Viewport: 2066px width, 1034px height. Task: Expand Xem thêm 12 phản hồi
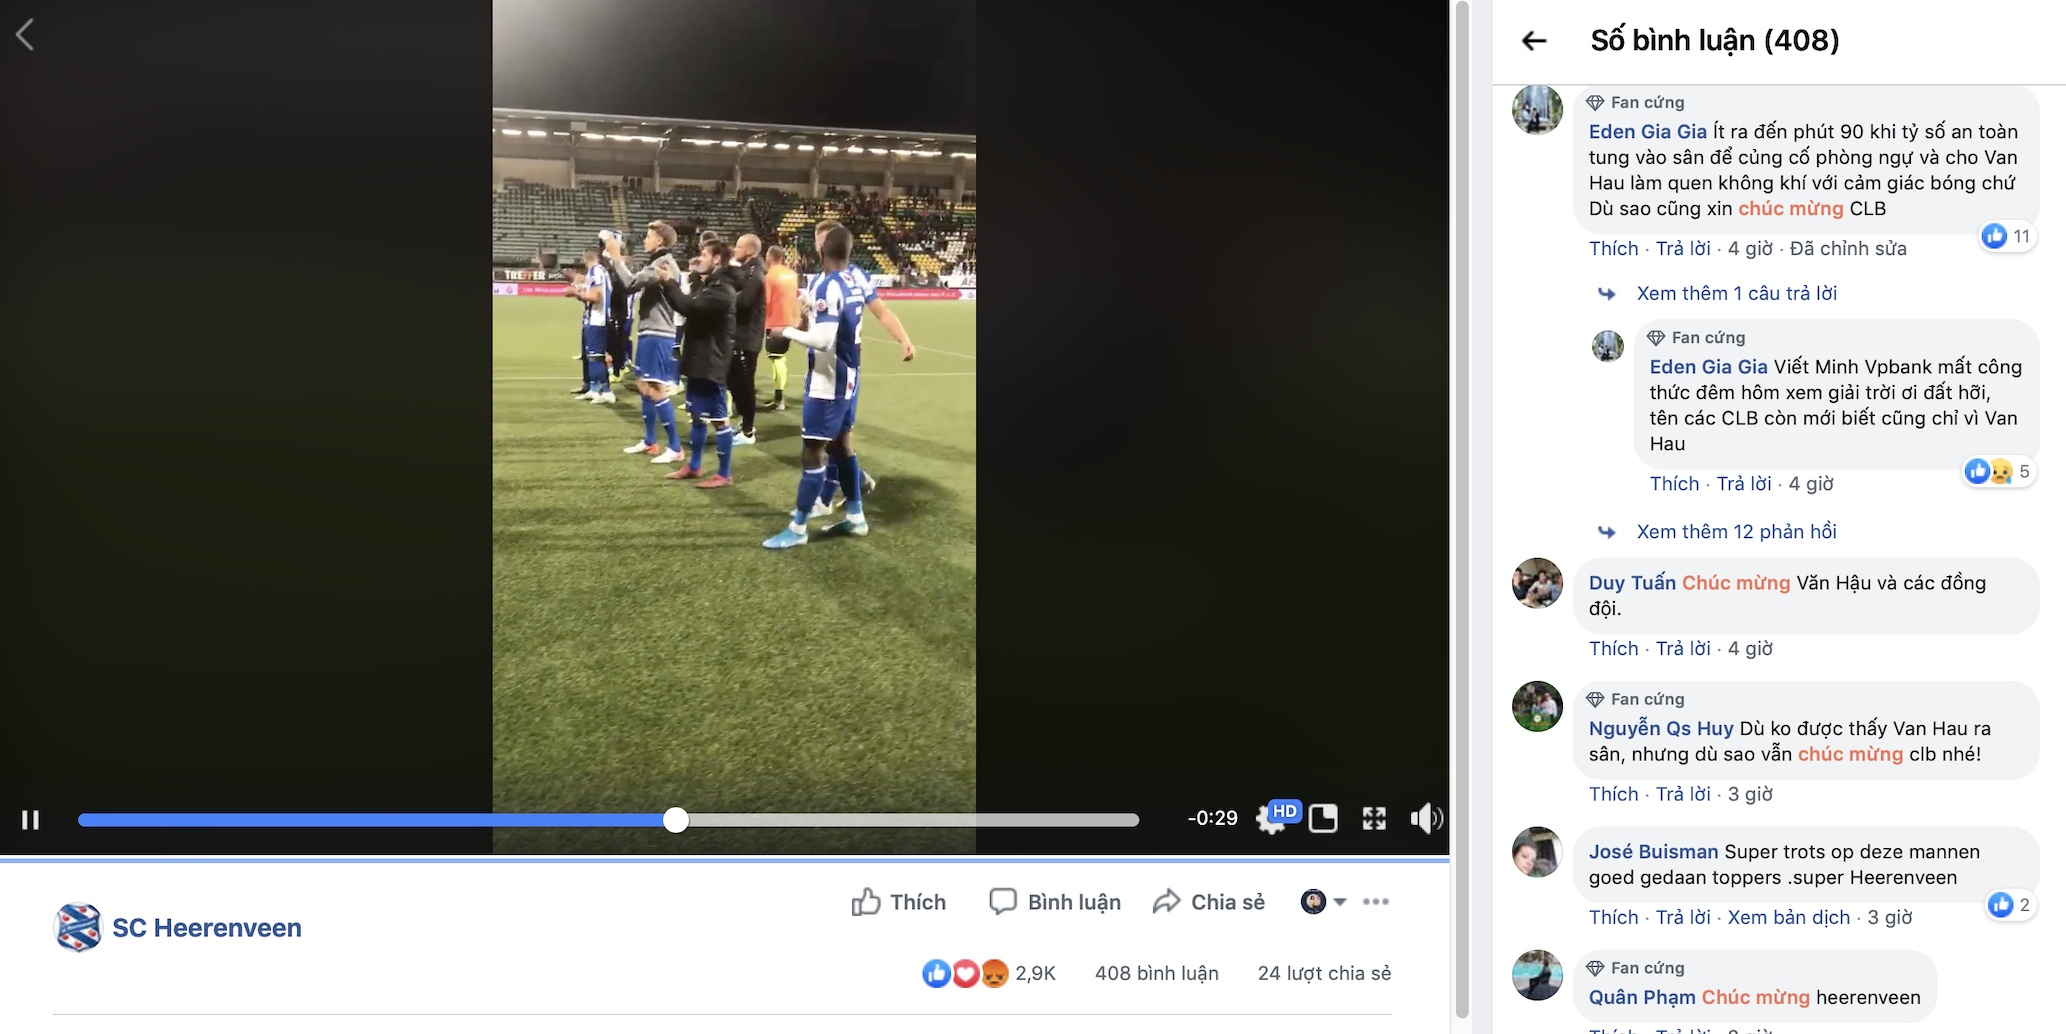click(x=1736, y=532)
